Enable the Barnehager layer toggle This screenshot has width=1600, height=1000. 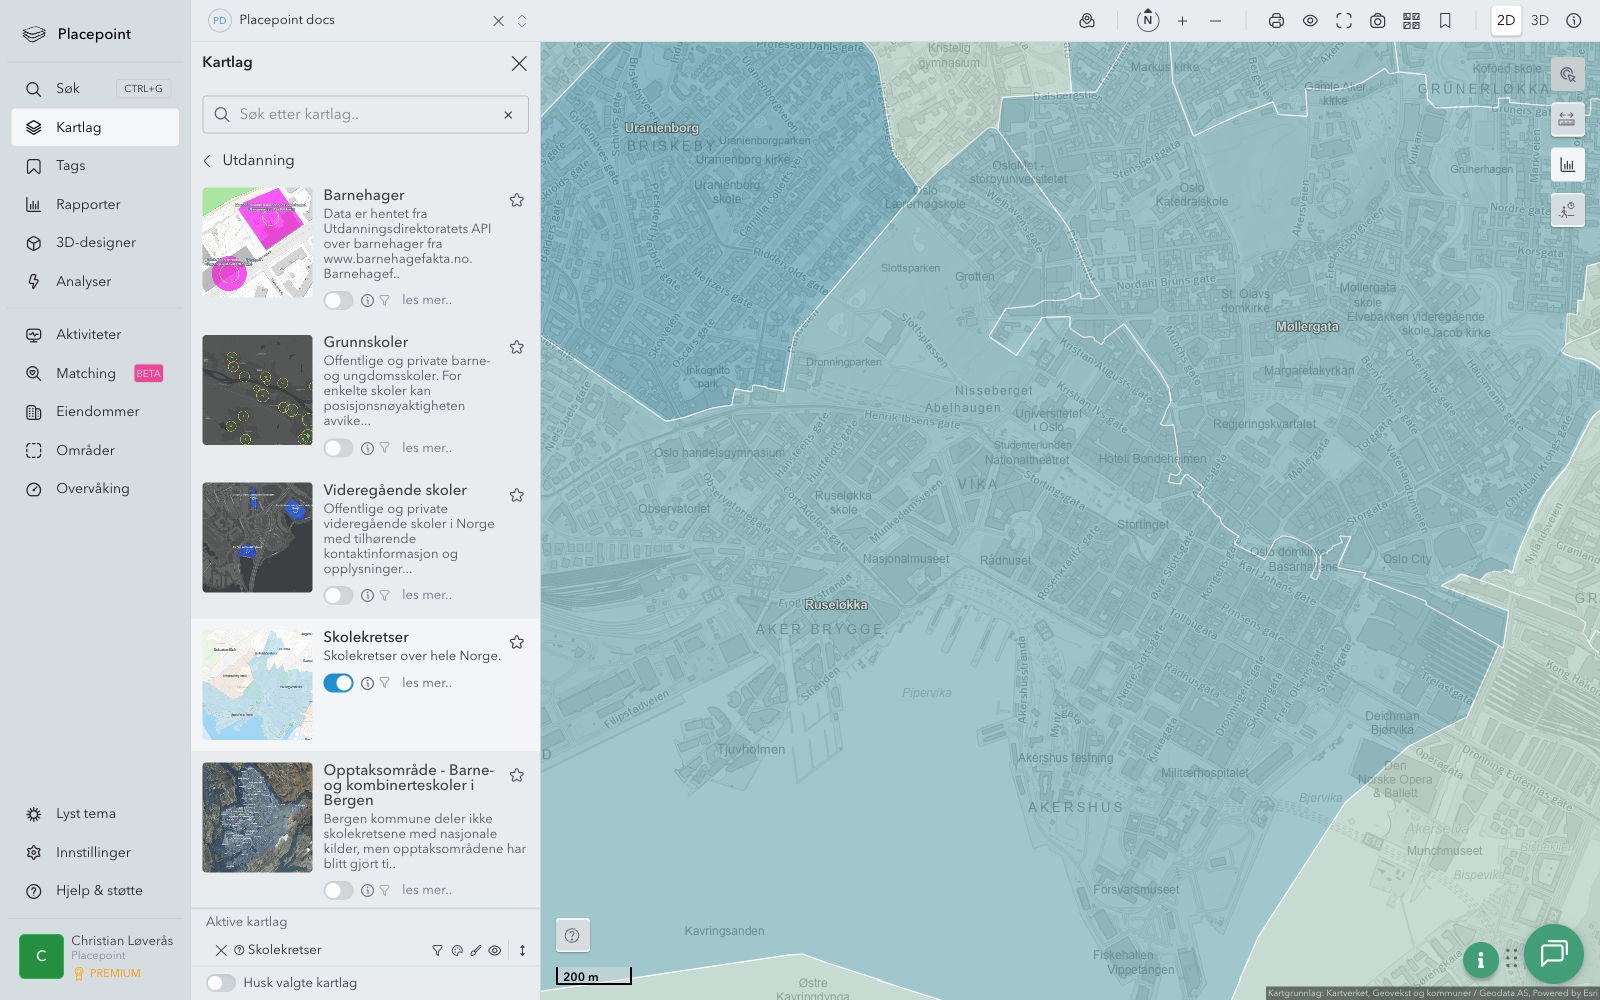(x=338, y=300)
